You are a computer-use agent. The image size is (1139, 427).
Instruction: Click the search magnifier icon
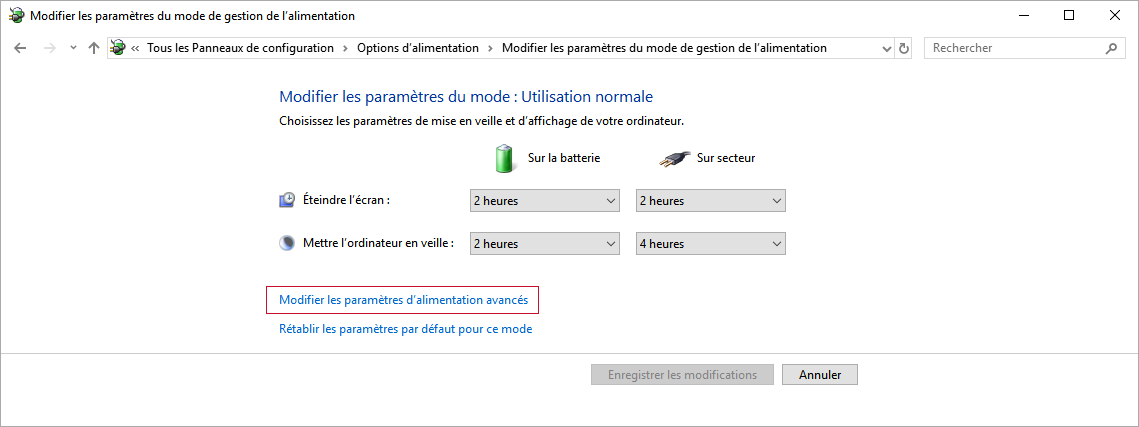point(1111,48)
